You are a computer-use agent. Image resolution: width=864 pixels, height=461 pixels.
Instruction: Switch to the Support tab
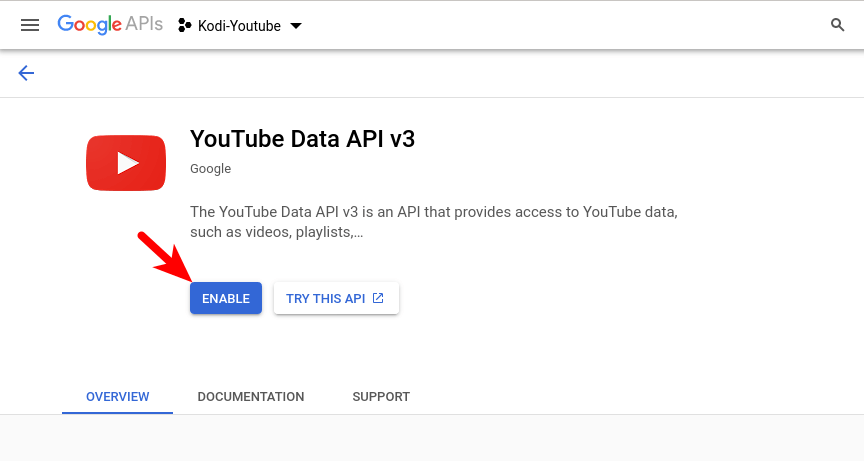coord(381,397)
